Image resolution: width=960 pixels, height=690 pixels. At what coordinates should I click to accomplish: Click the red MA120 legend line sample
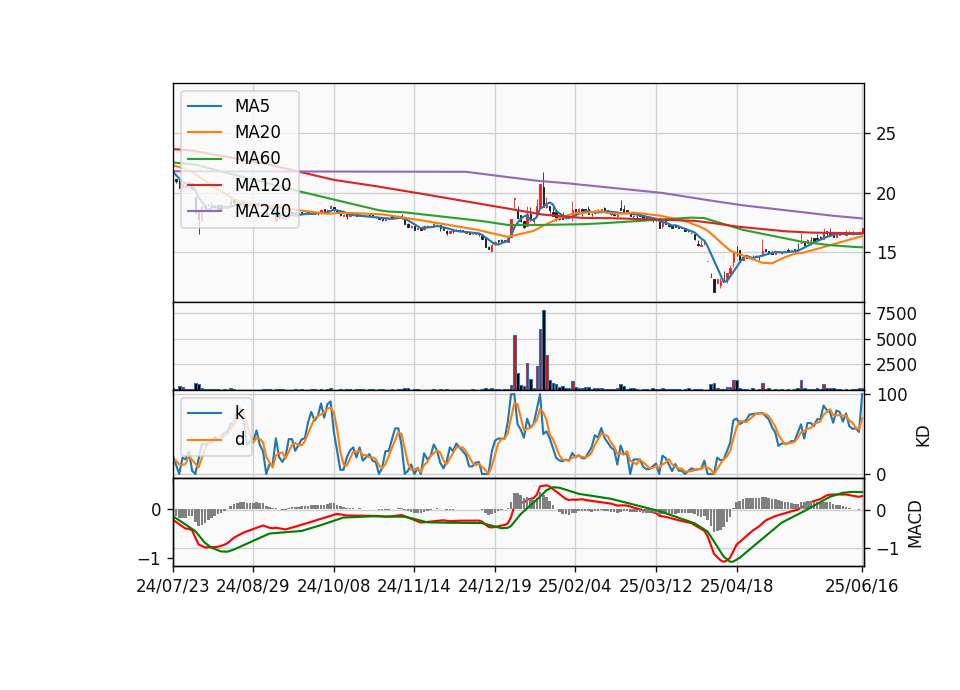pyautogui.click(x=204, y=185)
